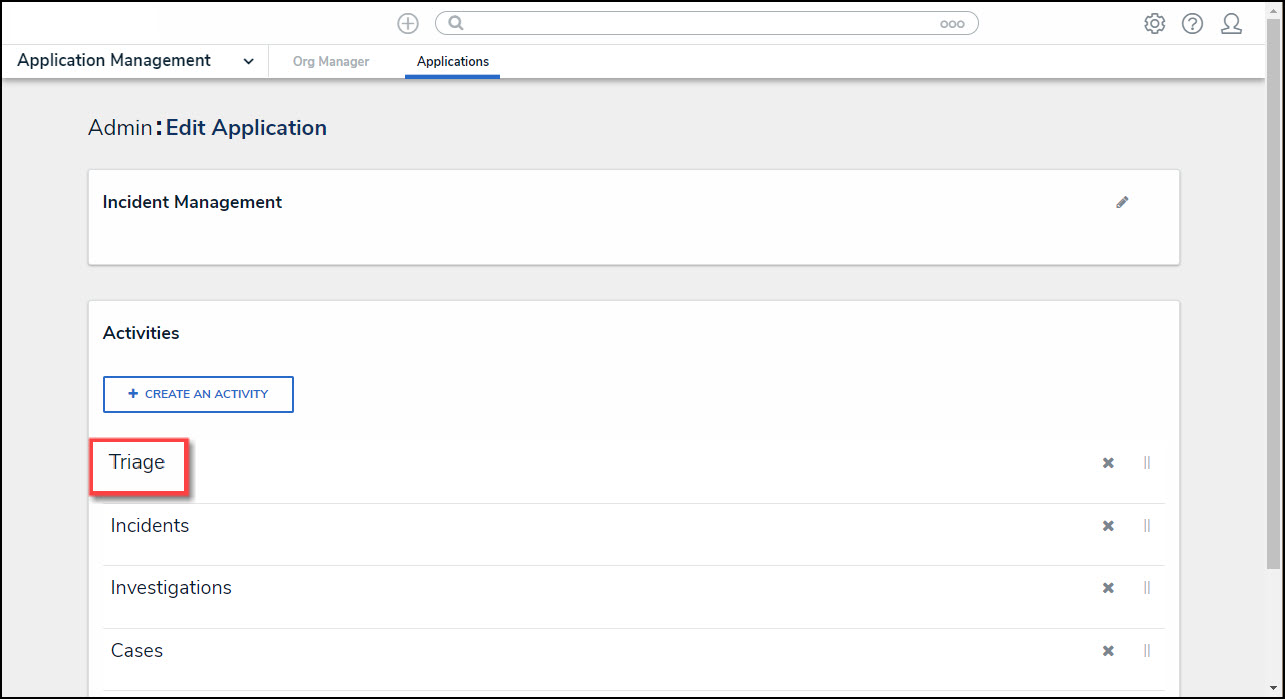1285x699 pixels.
Task: Open the Triage activity
Action: tap(138, 463)
